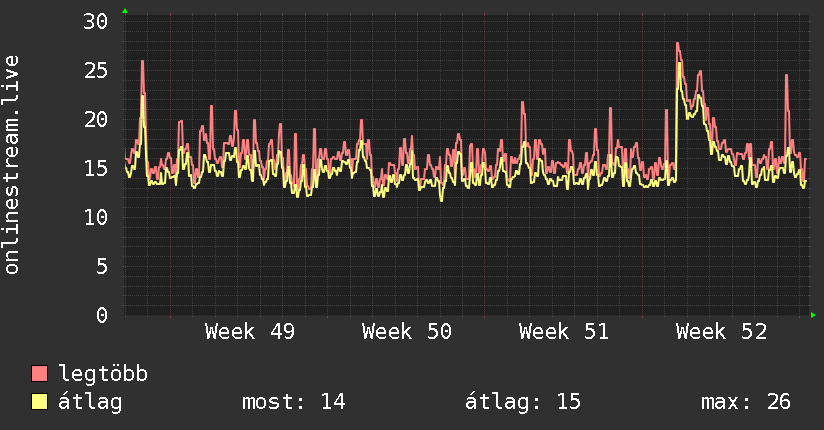Click the pink legtöbb legend swatch

tap(39, 373)
